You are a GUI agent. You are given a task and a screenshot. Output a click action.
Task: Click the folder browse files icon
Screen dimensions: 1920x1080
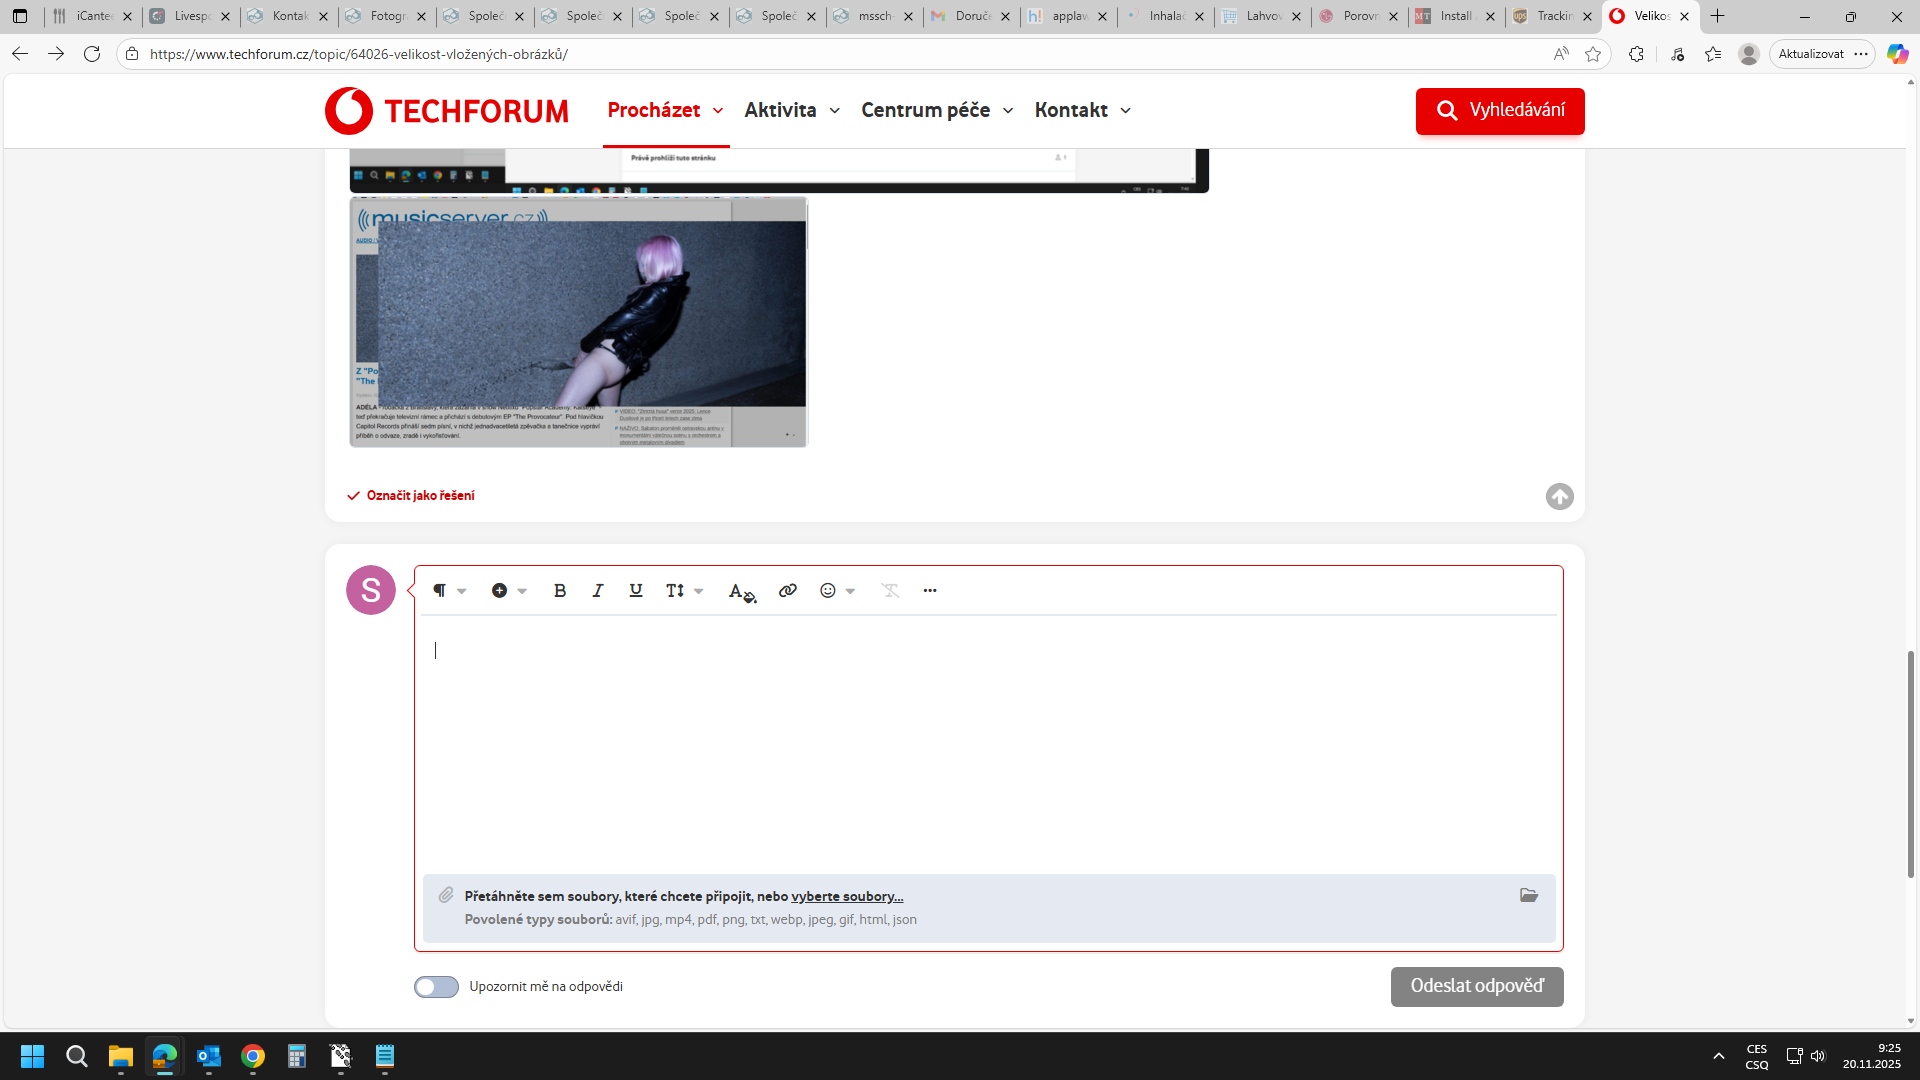(1529, 895)
